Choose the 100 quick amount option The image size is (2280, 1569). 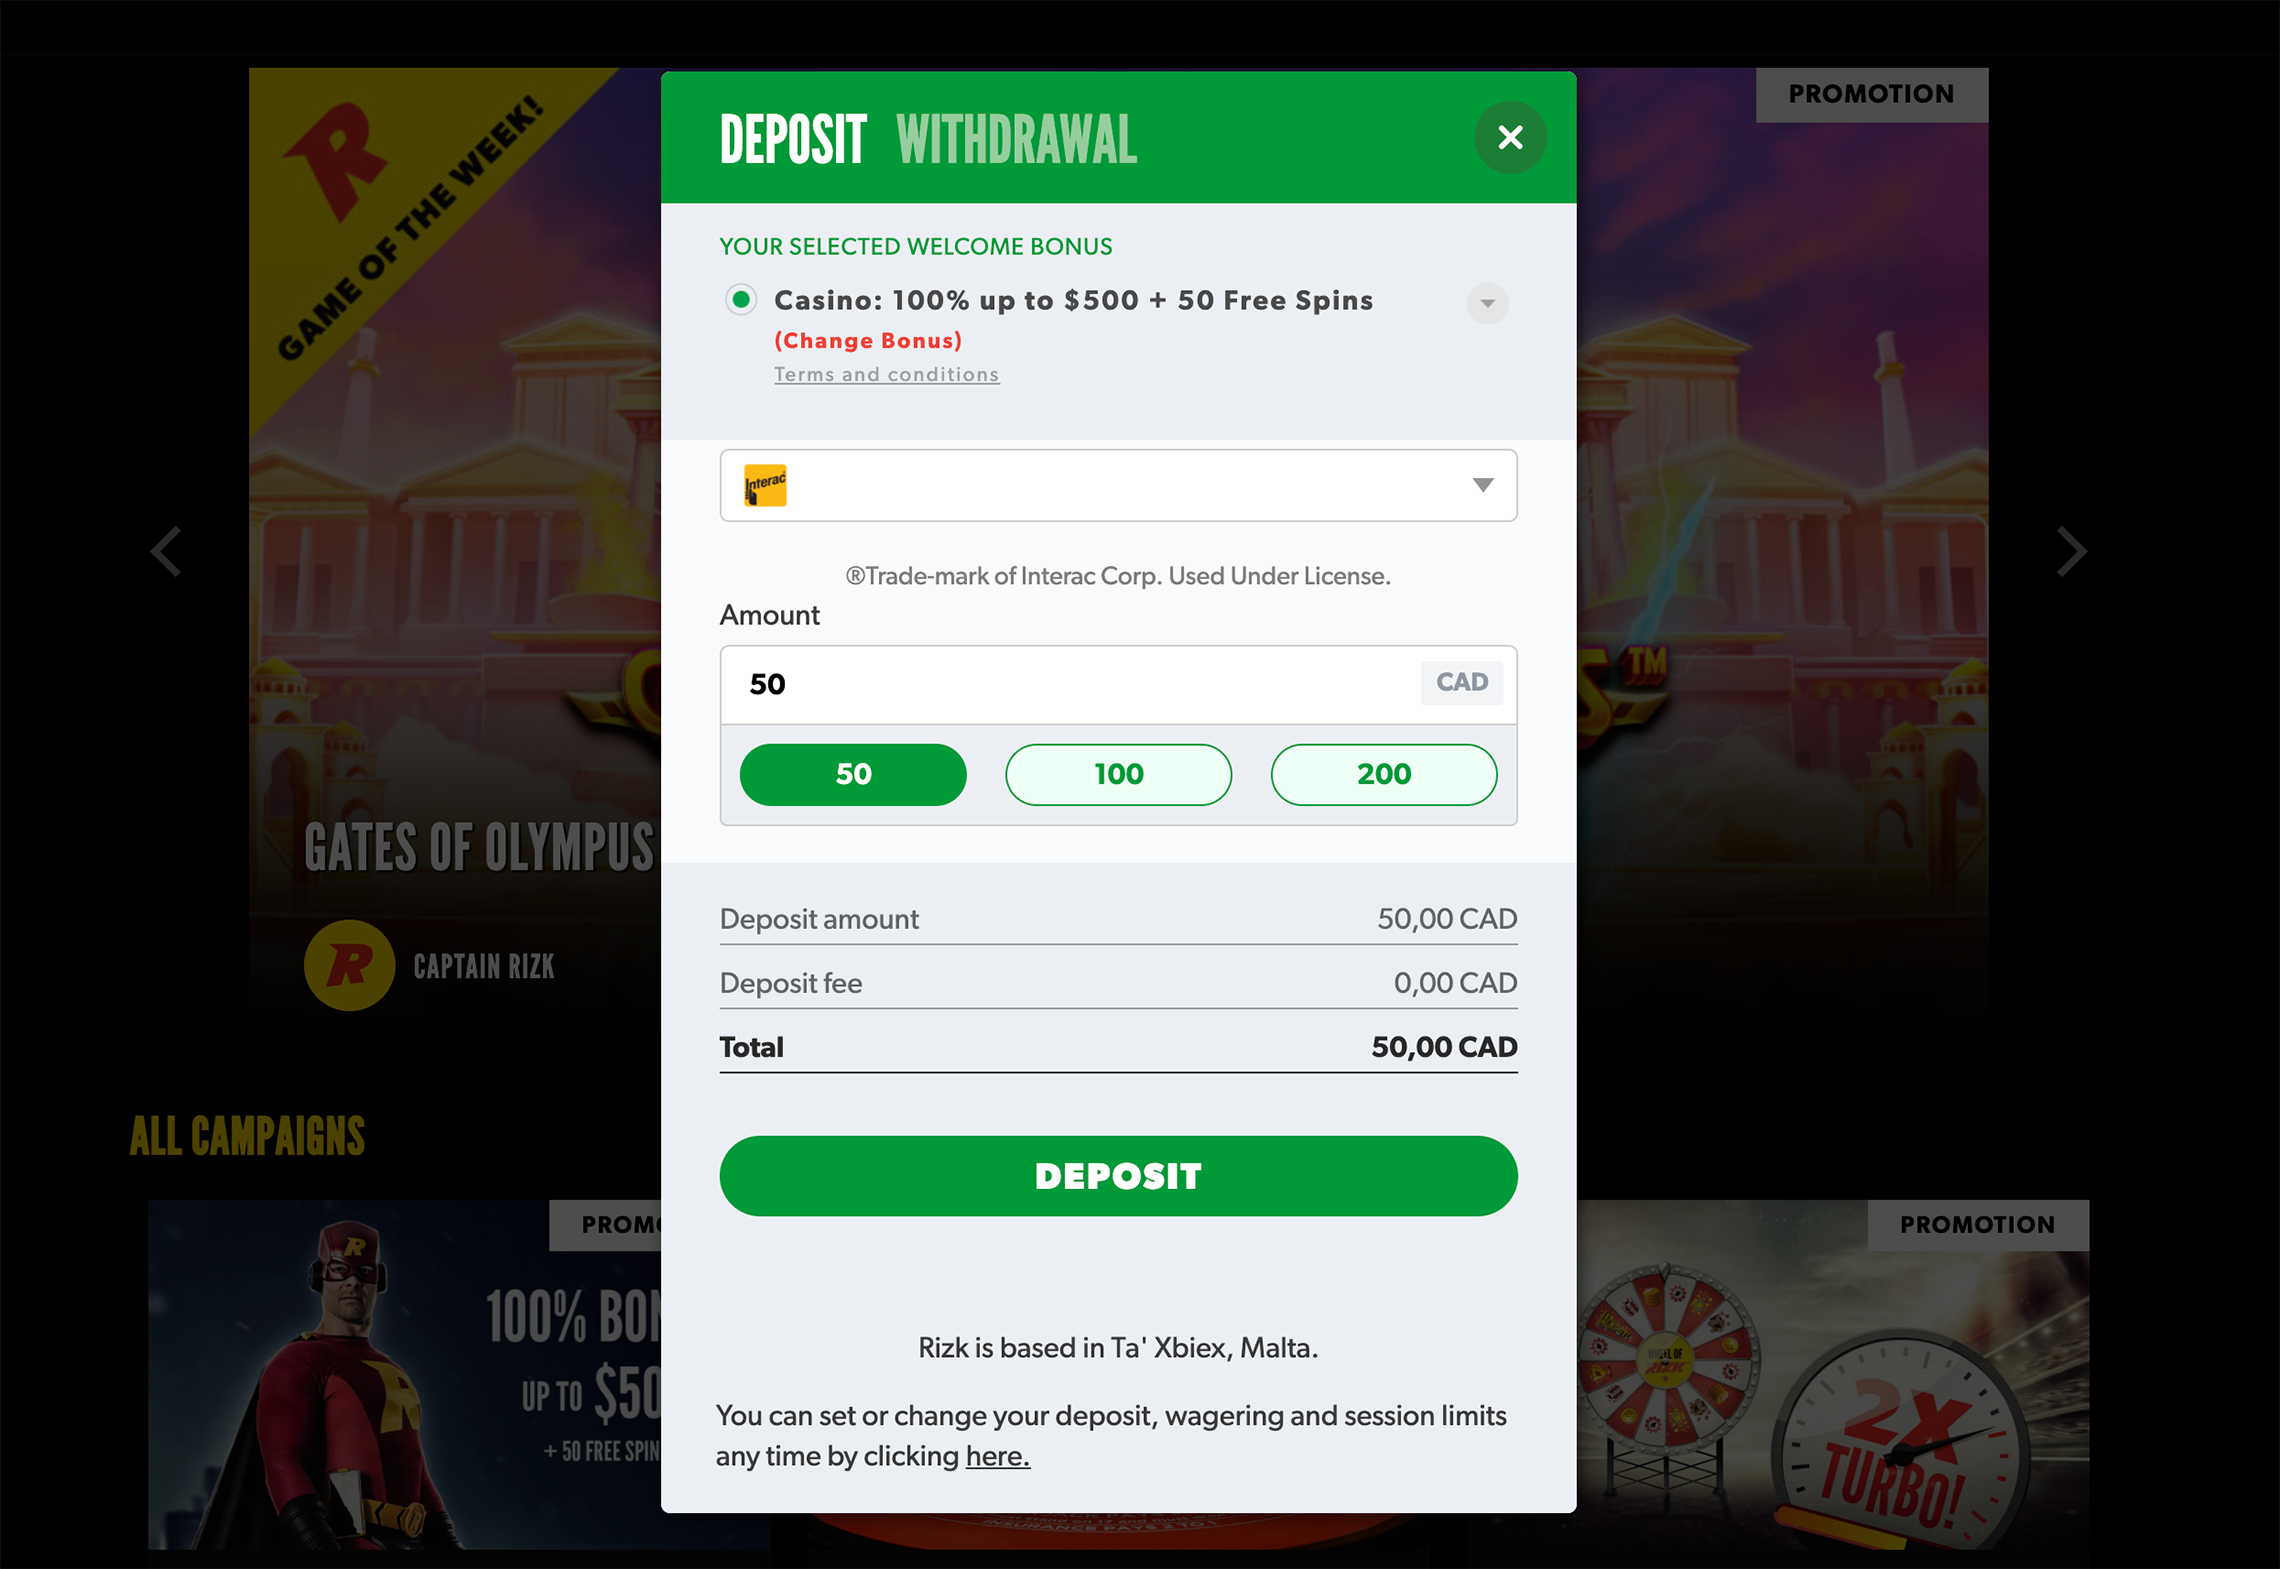(1118, 774)
